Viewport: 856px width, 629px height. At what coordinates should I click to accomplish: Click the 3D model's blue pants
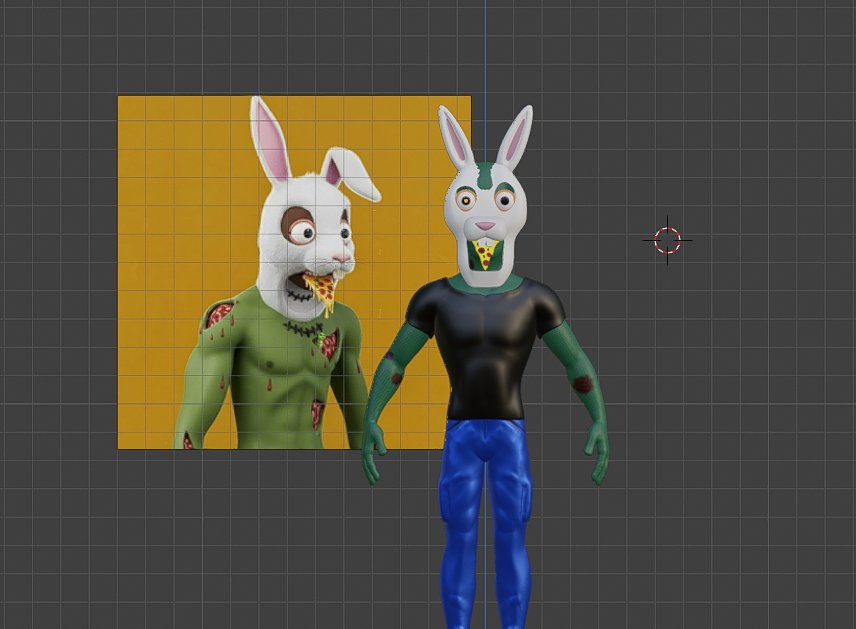tap(484, 510)
